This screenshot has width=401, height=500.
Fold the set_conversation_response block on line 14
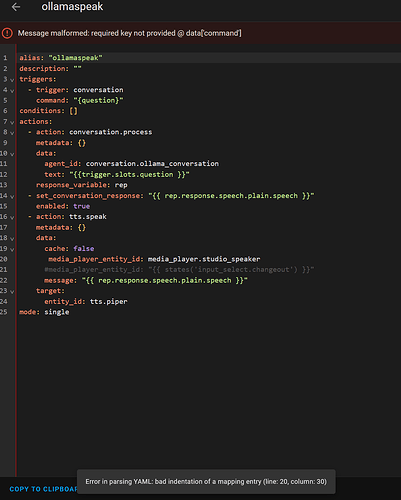click(x=12, y=196)
